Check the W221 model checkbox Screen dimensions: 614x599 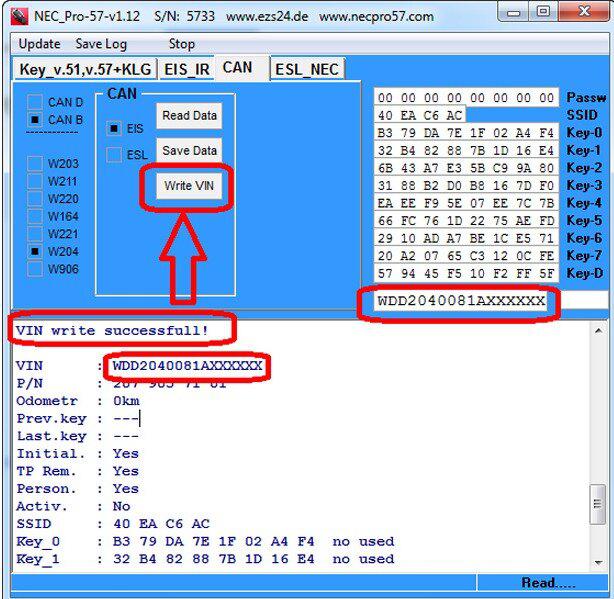(x=35, y=234)
